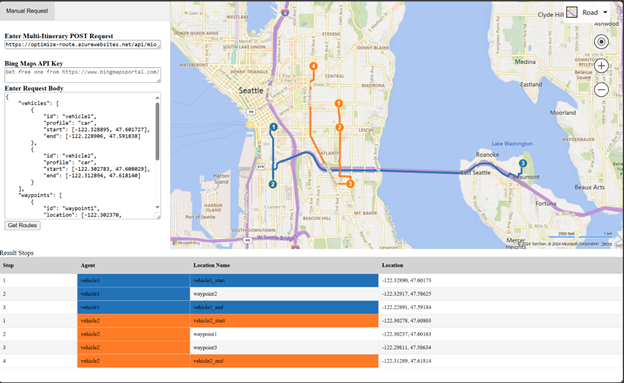Click coordinates -122.31289, 47.61814

point(406,361)
